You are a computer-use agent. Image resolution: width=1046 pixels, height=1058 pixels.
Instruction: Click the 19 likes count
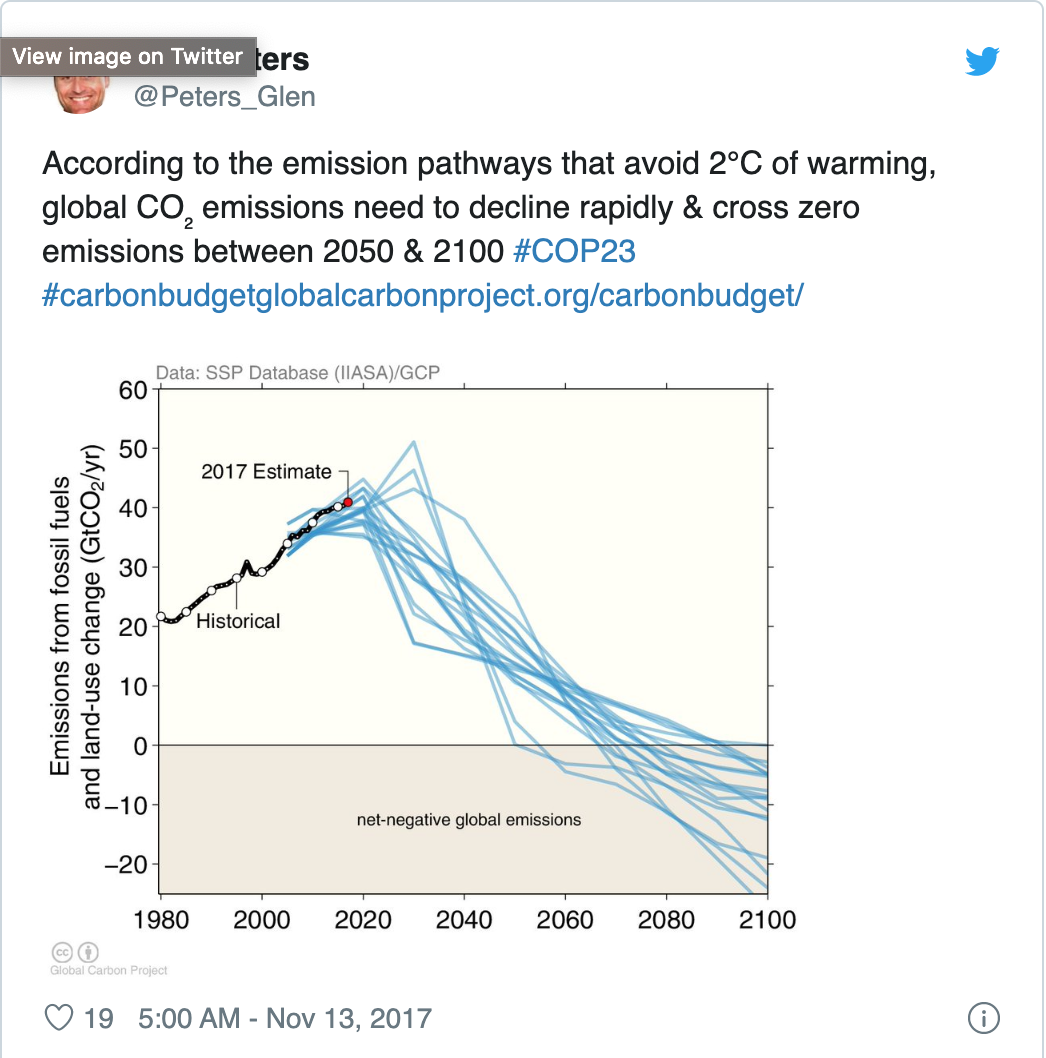(x=98, y=1018)
